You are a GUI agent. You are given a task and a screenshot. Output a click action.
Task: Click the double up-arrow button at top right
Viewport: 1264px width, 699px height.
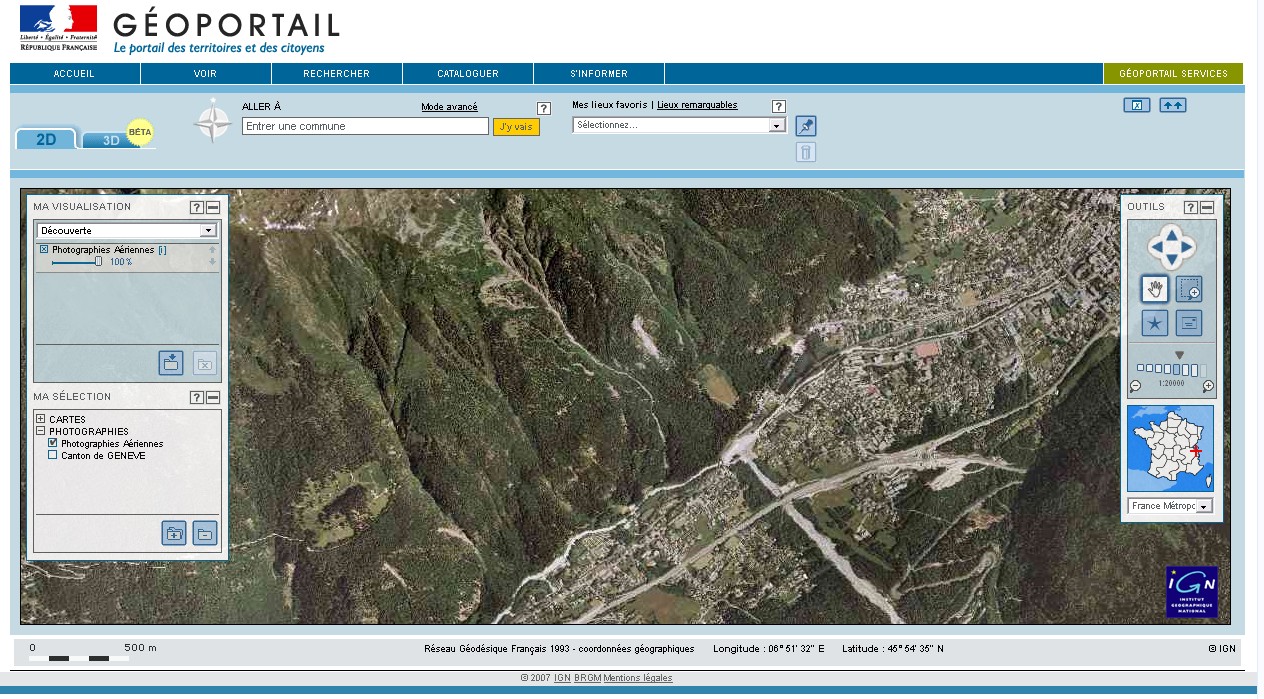[1173, 105]
